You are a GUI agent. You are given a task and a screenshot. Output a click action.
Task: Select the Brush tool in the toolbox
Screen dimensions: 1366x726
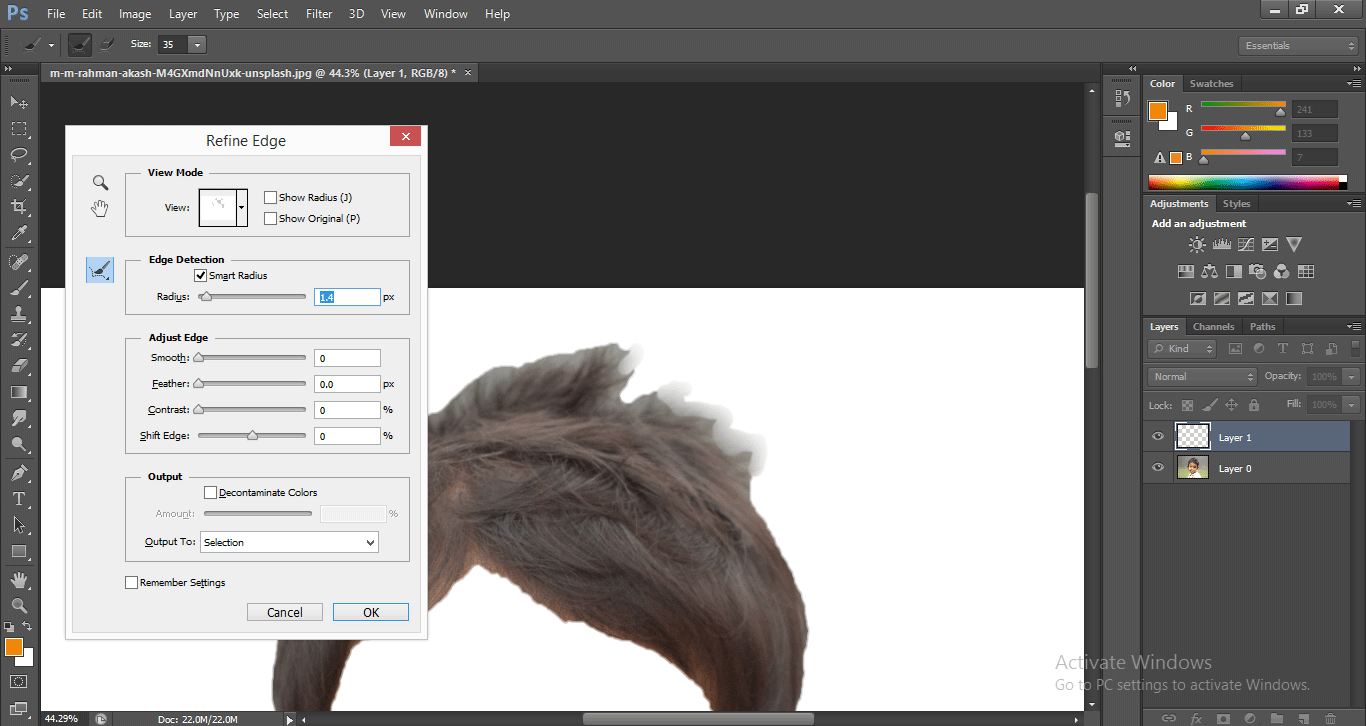(x=19, y=288)
